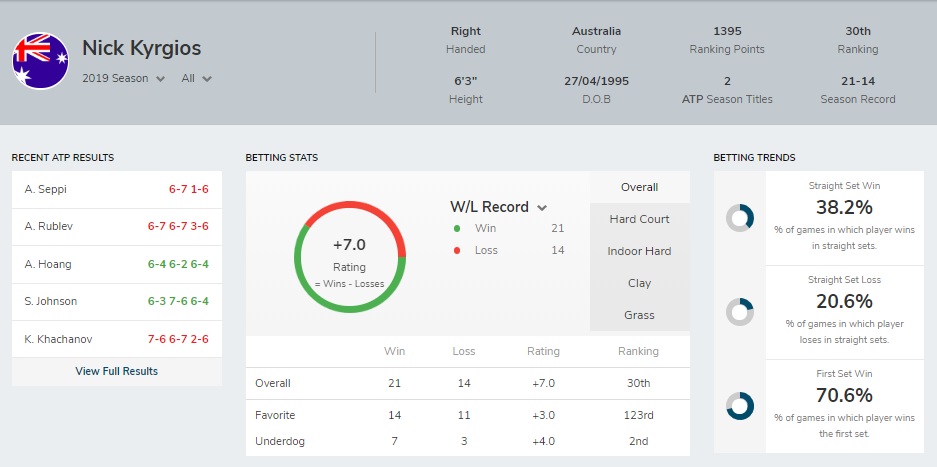Open the W/L Record dropdown chevron
Screen dimensions: 937x467
(x=542, y=208)
